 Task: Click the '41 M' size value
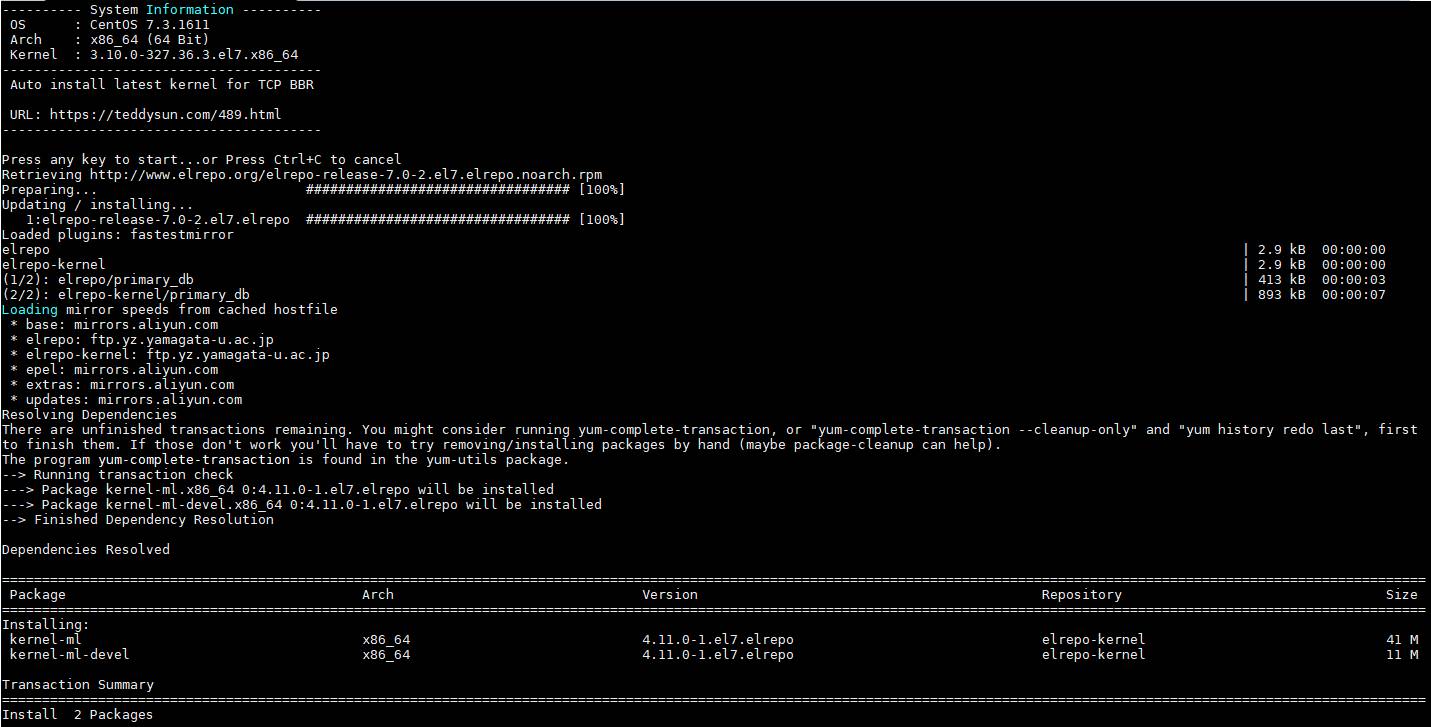coord(1402,640)
